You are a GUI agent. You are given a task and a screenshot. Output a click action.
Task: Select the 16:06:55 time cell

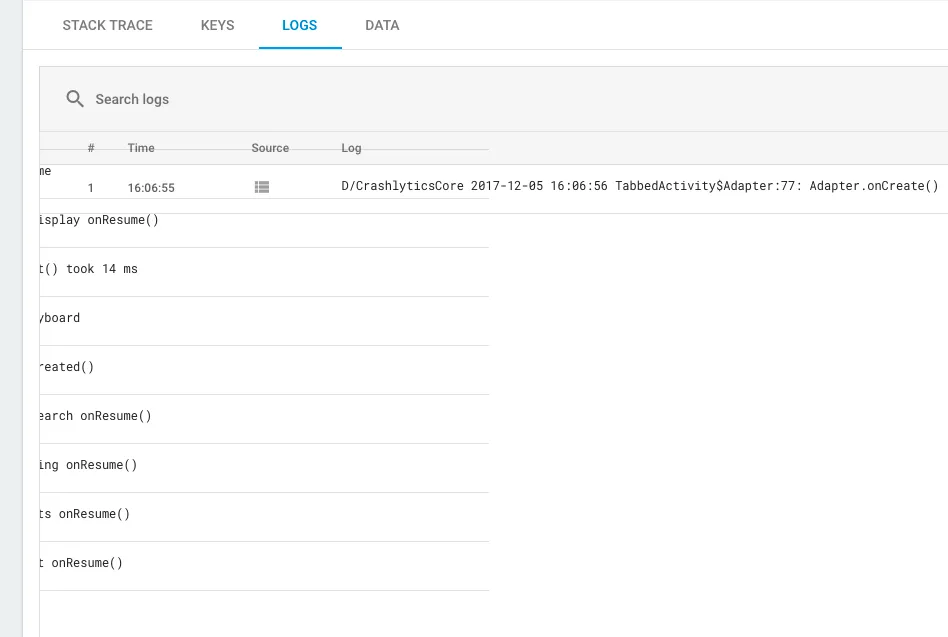point(151,188)
